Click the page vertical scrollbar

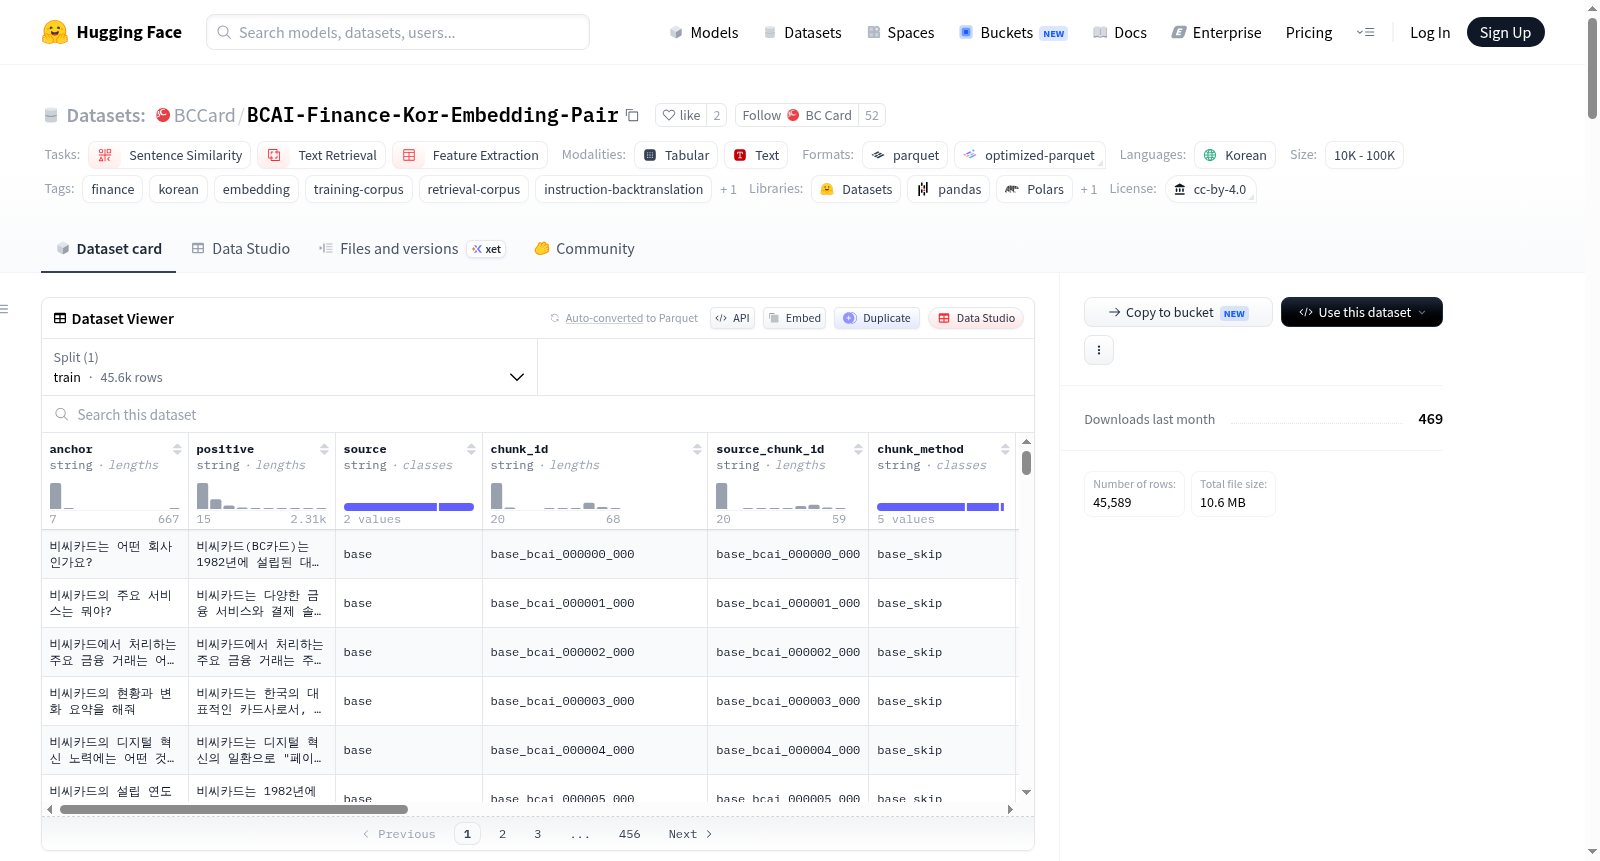click(x=1592, y=67)
